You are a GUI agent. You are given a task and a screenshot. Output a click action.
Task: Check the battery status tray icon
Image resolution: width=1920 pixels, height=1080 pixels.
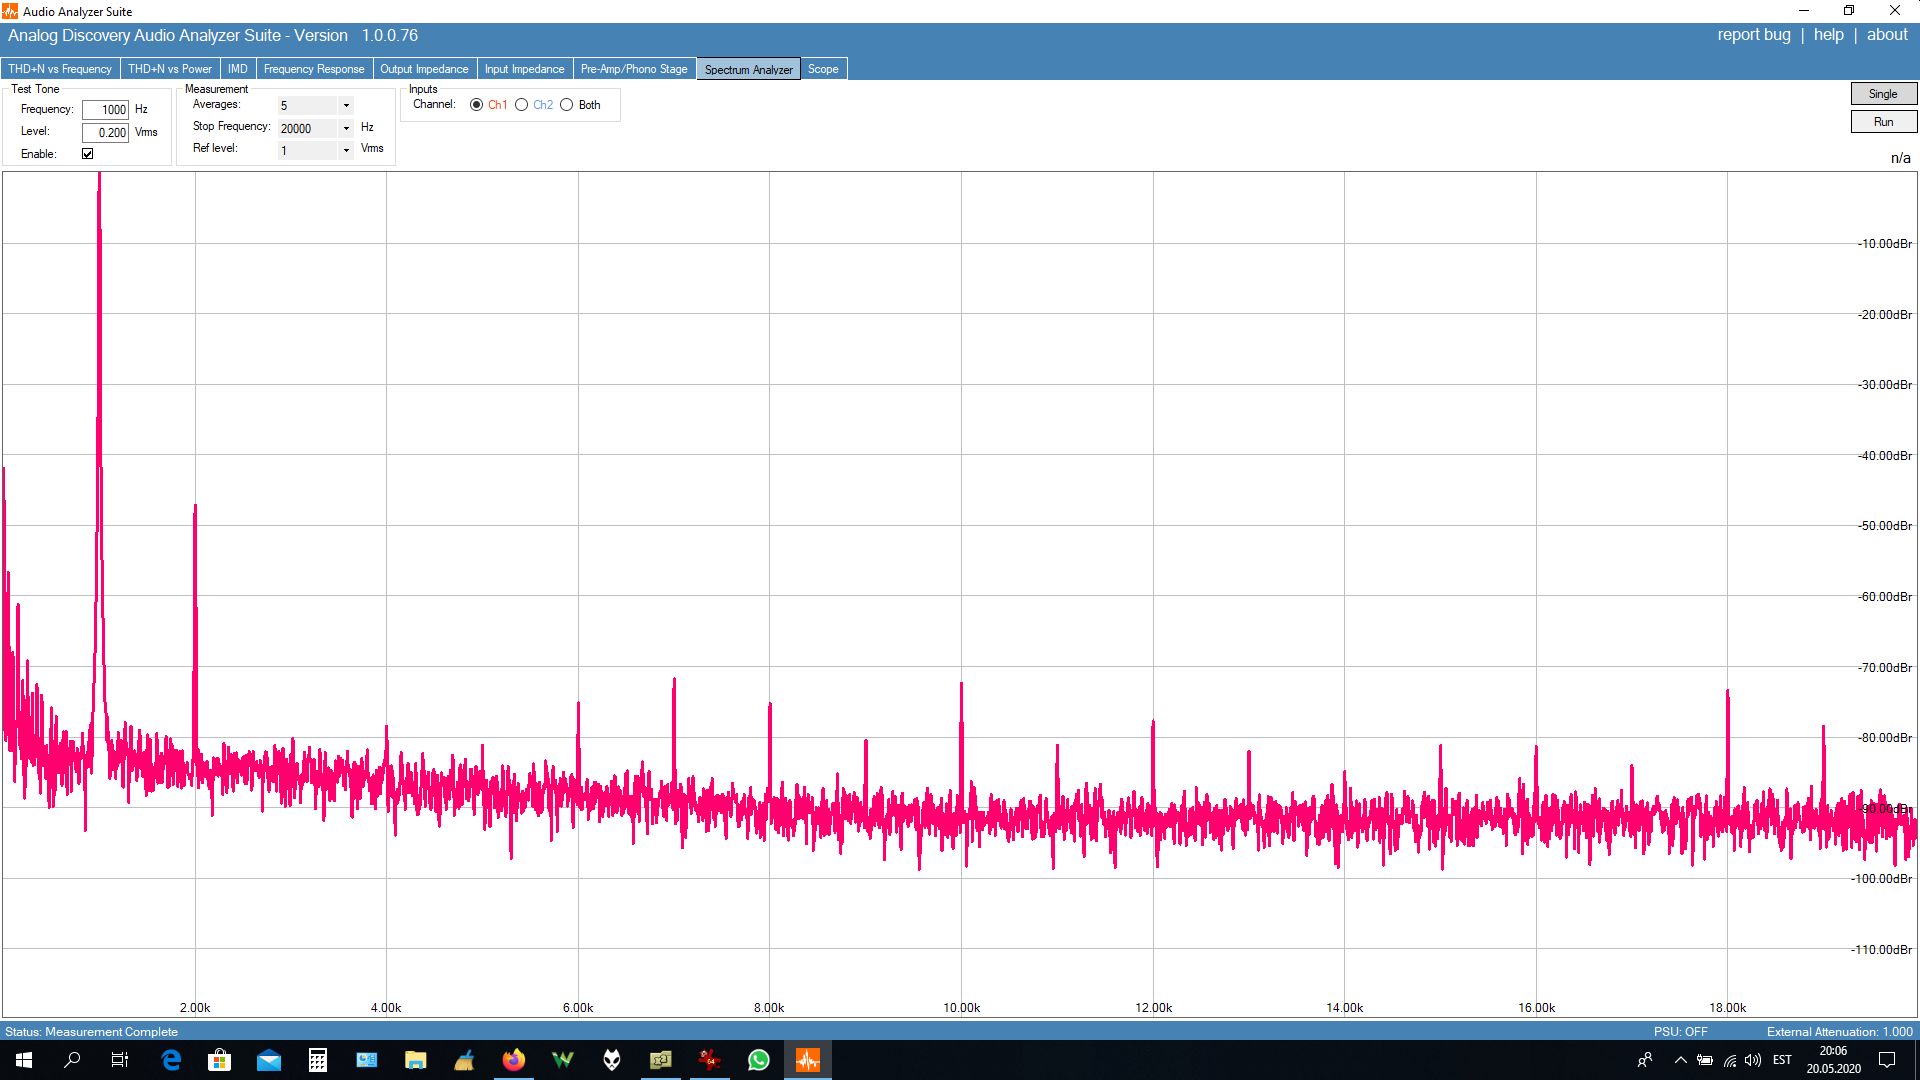[1705, 1060]
